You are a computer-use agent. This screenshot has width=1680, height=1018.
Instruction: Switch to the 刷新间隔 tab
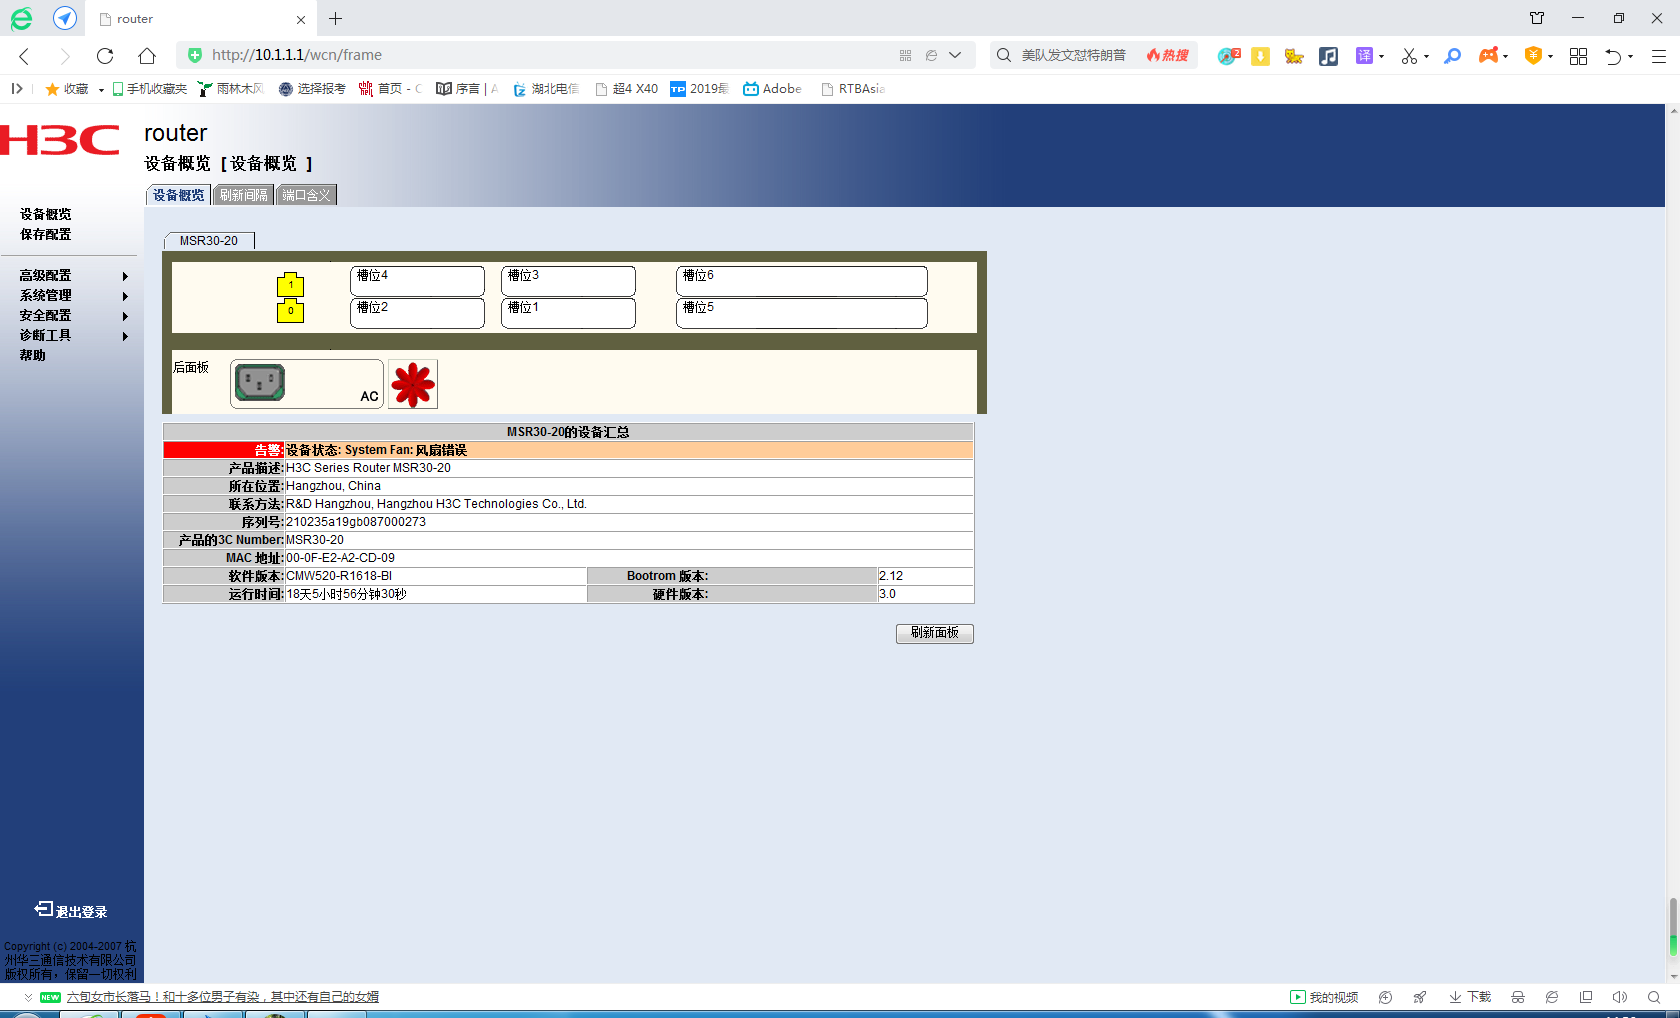click(244, 195)
